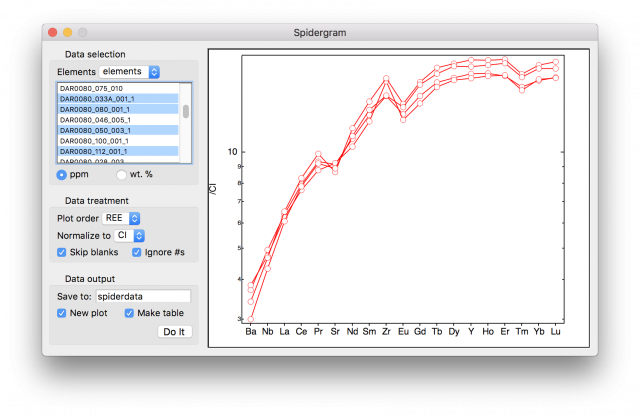Screen dimensions: 640x416
Task: Click the sample list scrollbar thumb
Action: pyautogui.click(x=186, y=111)
